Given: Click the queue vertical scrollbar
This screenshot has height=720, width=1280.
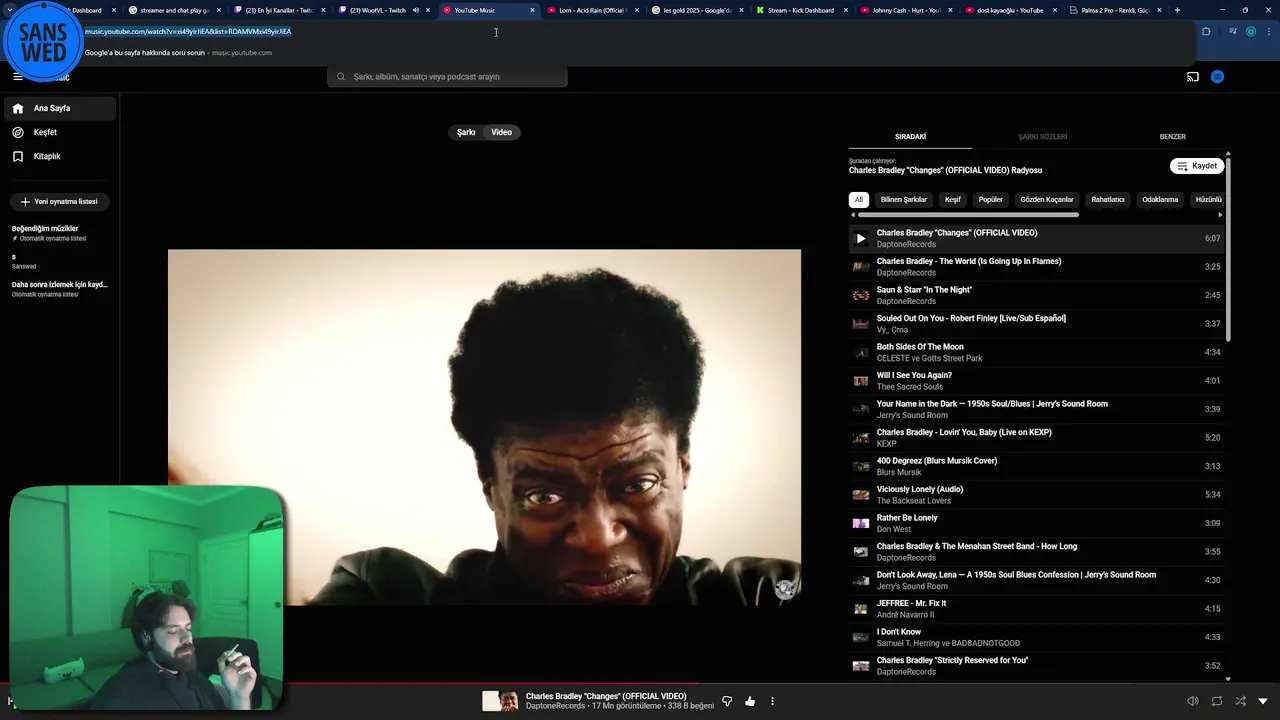Looking at the screenshot, I should coord(1228,250).
